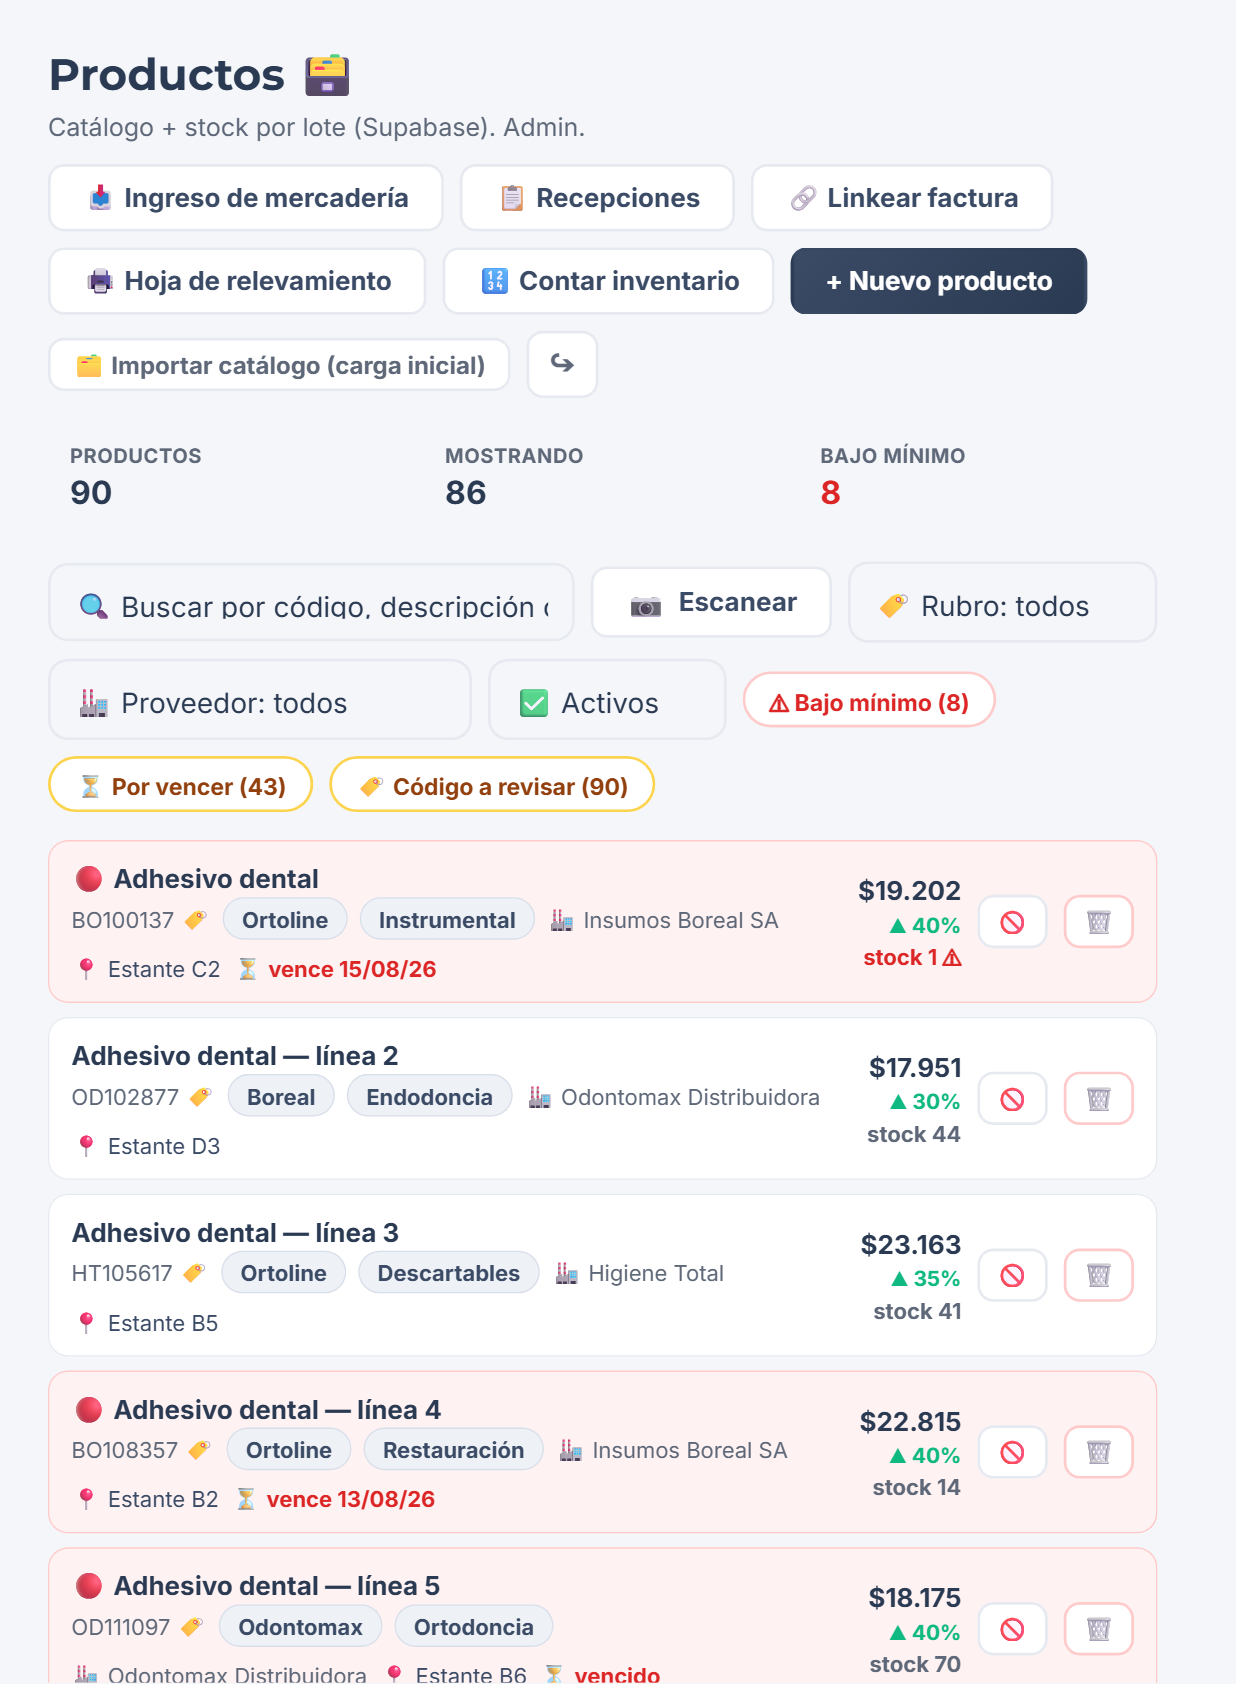Click the curved arrow export icon button
This screenshot has height=1684, width=1236.
[x=563, y=364]
